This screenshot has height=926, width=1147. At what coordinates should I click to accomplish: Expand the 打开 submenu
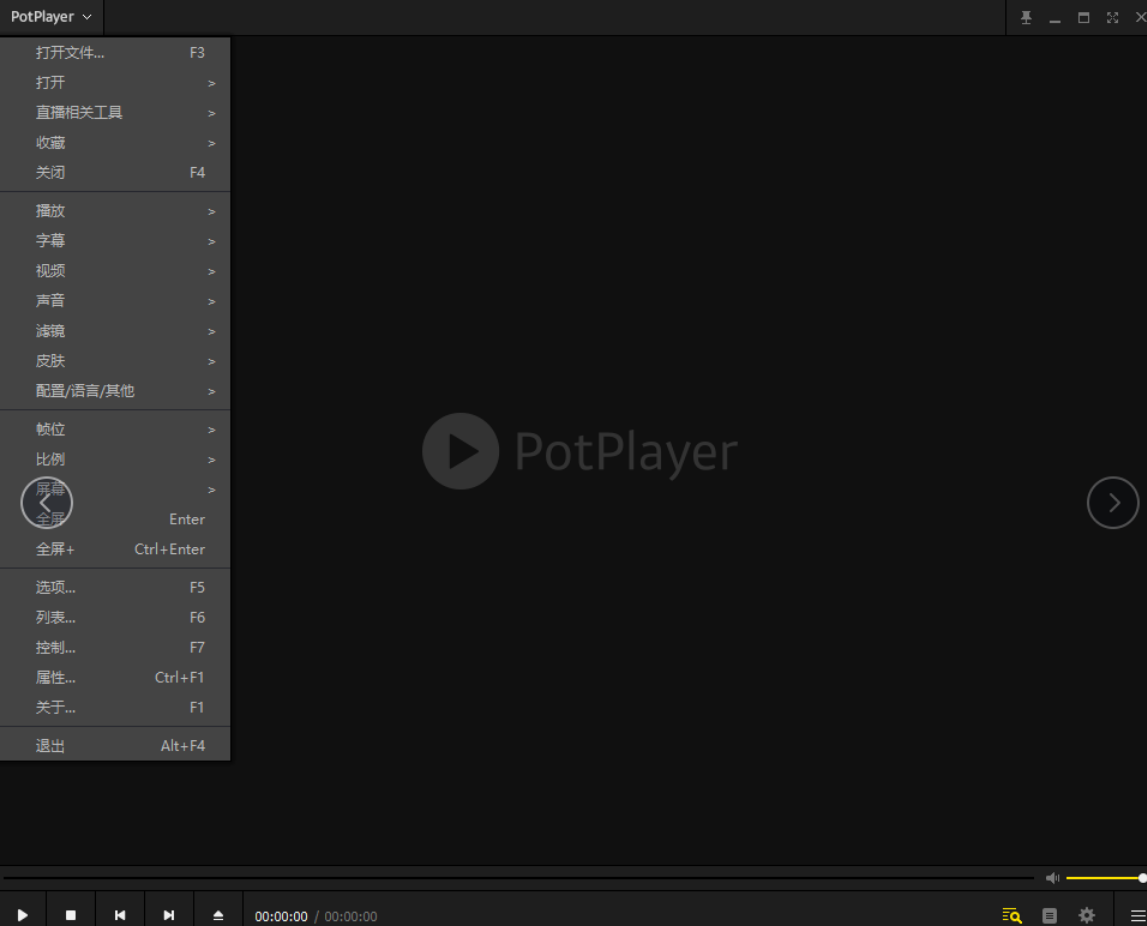click(x=115, y=83)
